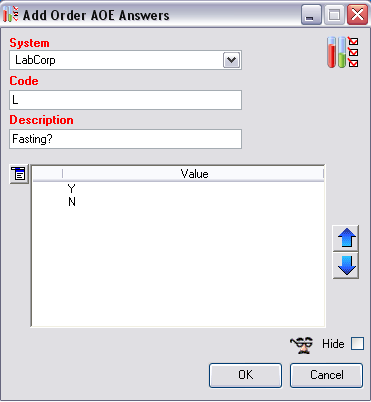
Task: Dismiss dialog using Cancel button
Action: pyautogui.click(x=326, y=375)
